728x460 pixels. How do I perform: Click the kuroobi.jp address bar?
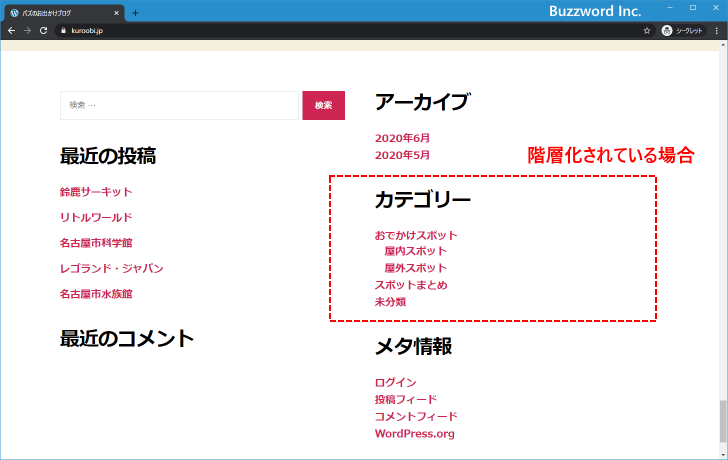(x=300, y=31)
